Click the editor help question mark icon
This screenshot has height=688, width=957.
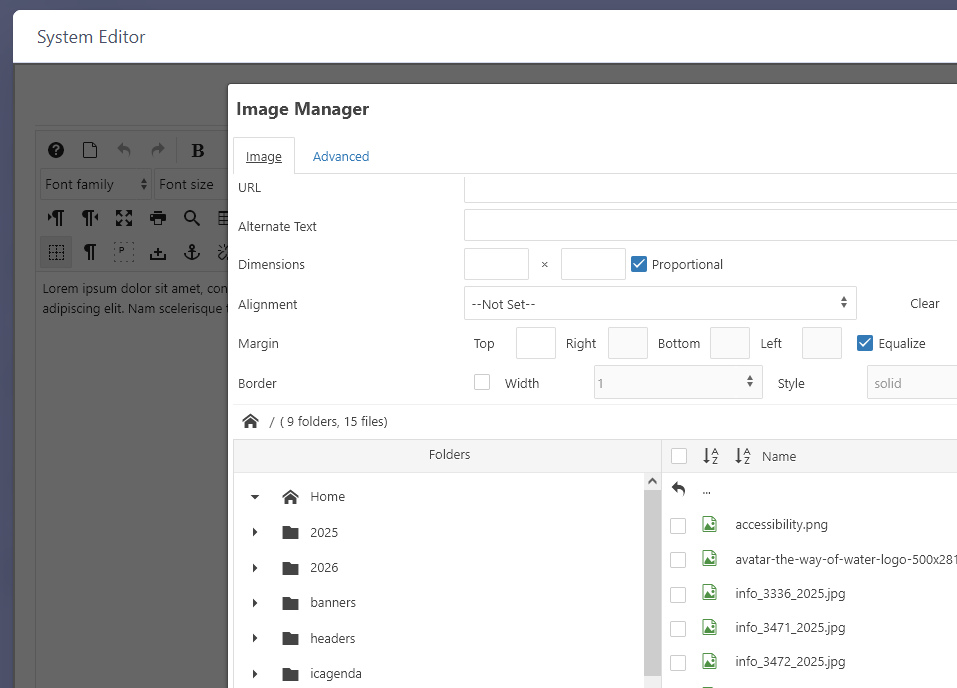56,150
